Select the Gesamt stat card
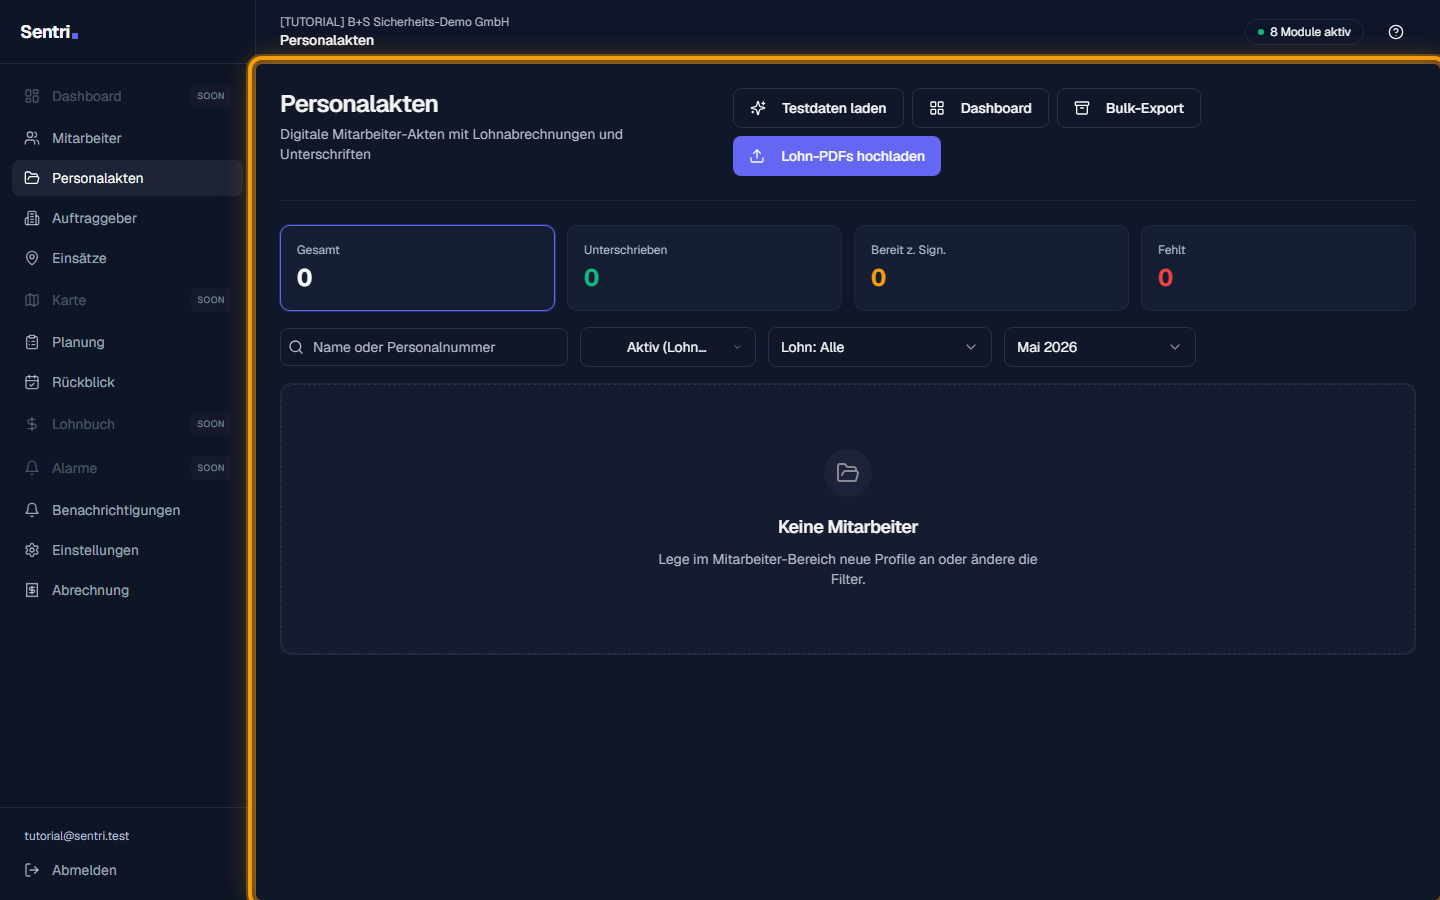Viewport: 1440px width, 900px height. point(417,268)
